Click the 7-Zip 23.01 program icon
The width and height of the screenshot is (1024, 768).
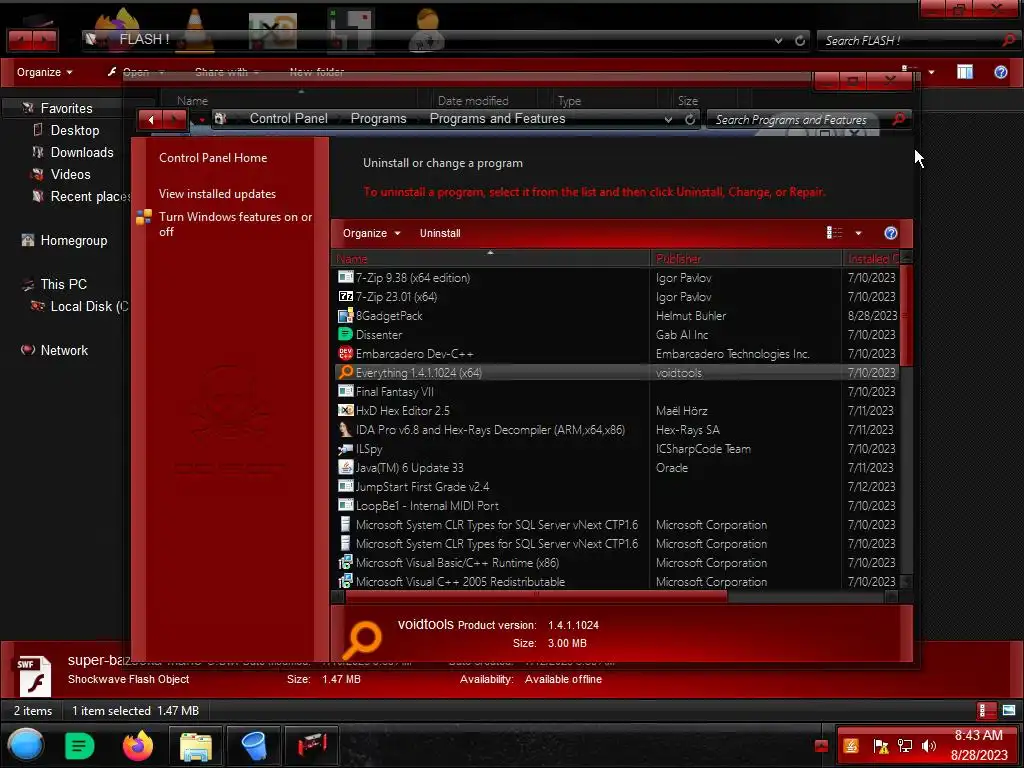[345, 296]
